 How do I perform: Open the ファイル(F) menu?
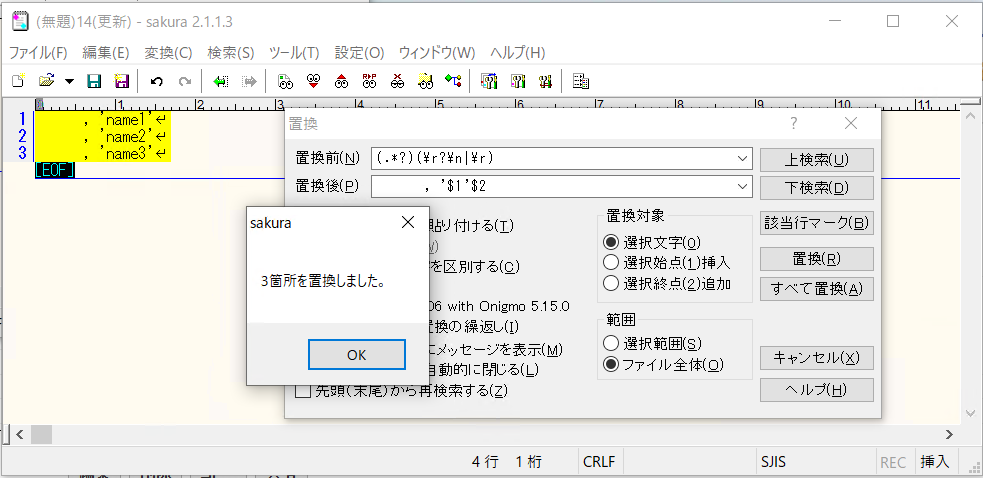[38, 53]
